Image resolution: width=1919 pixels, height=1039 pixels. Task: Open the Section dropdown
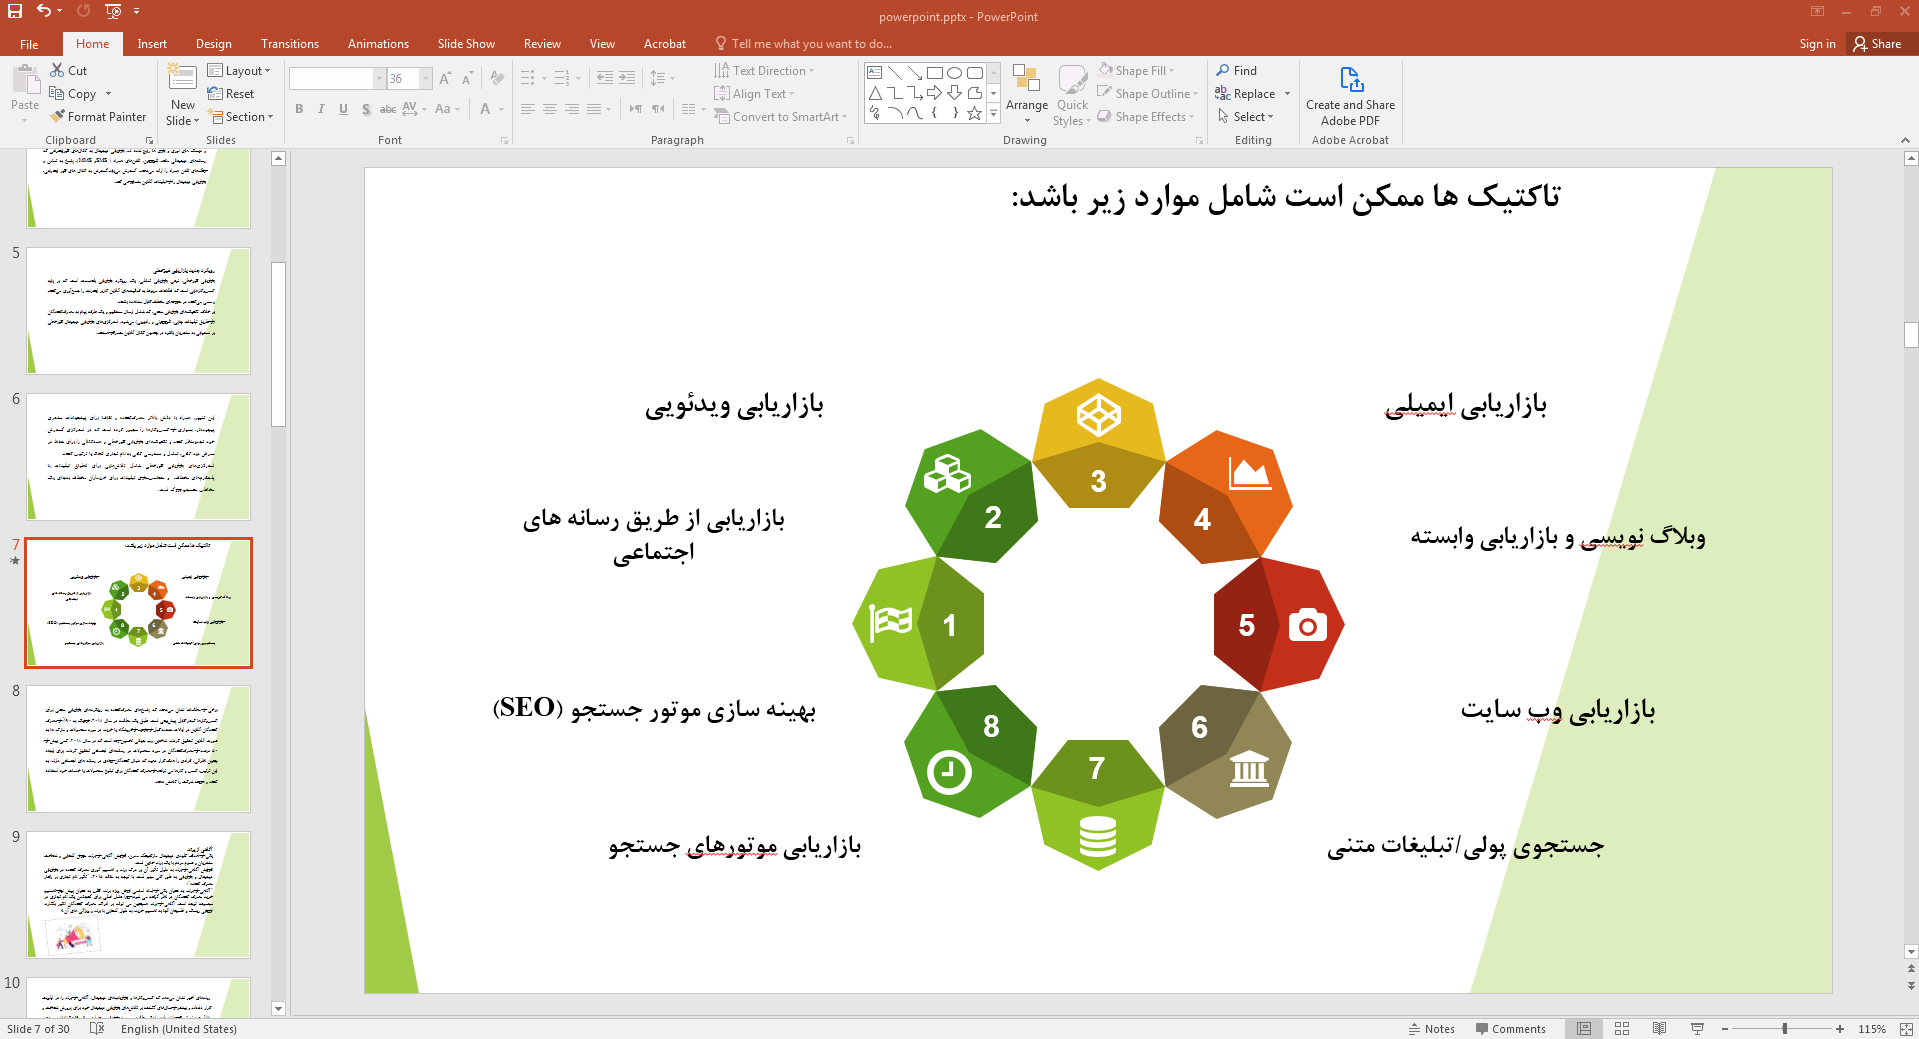pos(241,116)
